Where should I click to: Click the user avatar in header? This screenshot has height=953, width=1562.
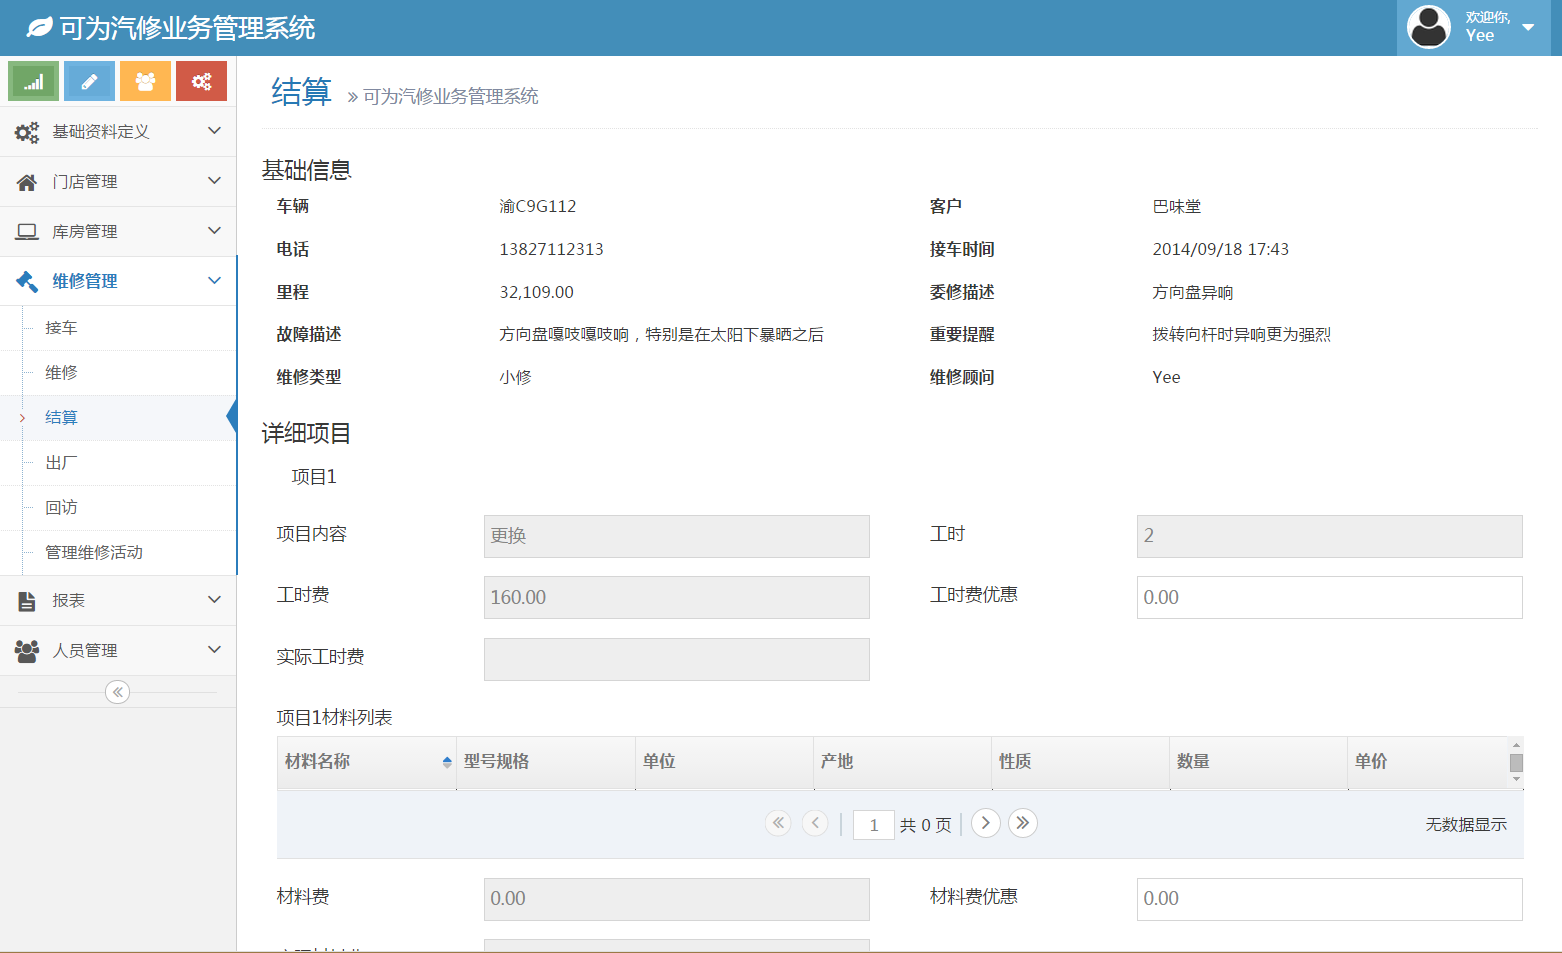point(1428,27)
